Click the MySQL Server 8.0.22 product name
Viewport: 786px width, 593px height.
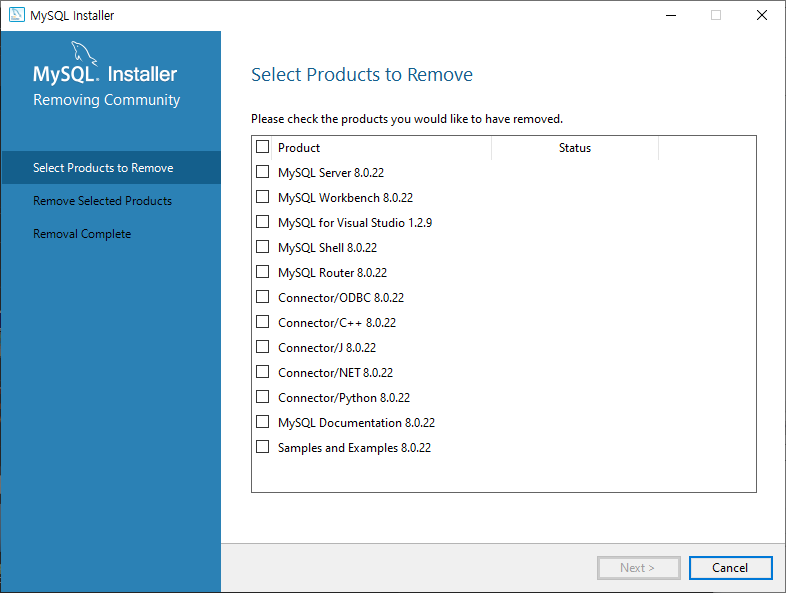click(331, 173)
